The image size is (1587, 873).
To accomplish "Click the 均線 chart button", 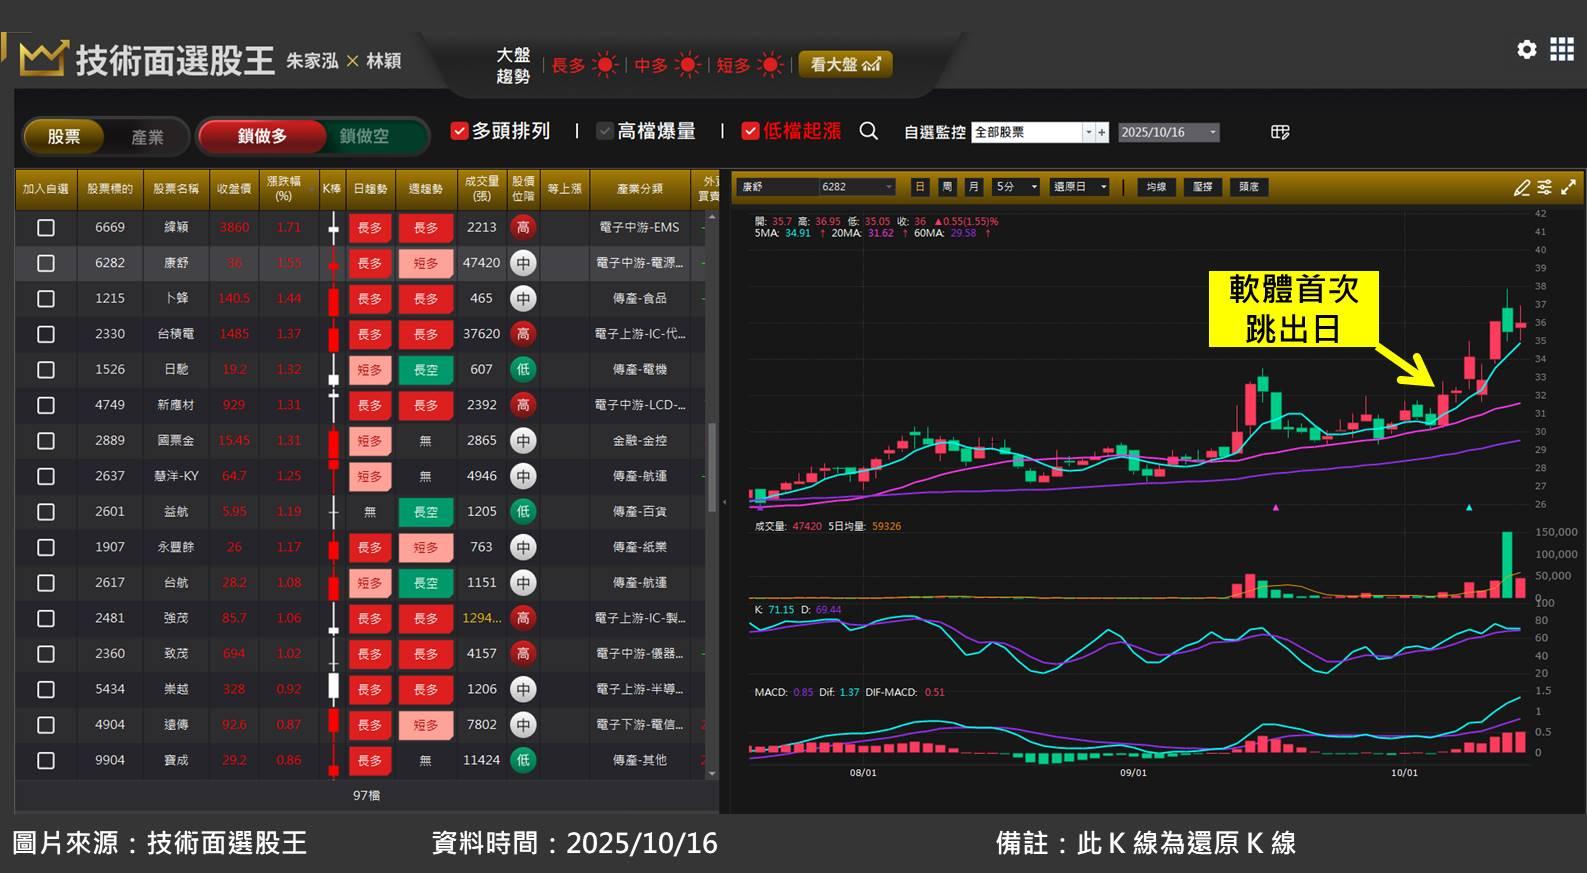I will pos(1156,187).
